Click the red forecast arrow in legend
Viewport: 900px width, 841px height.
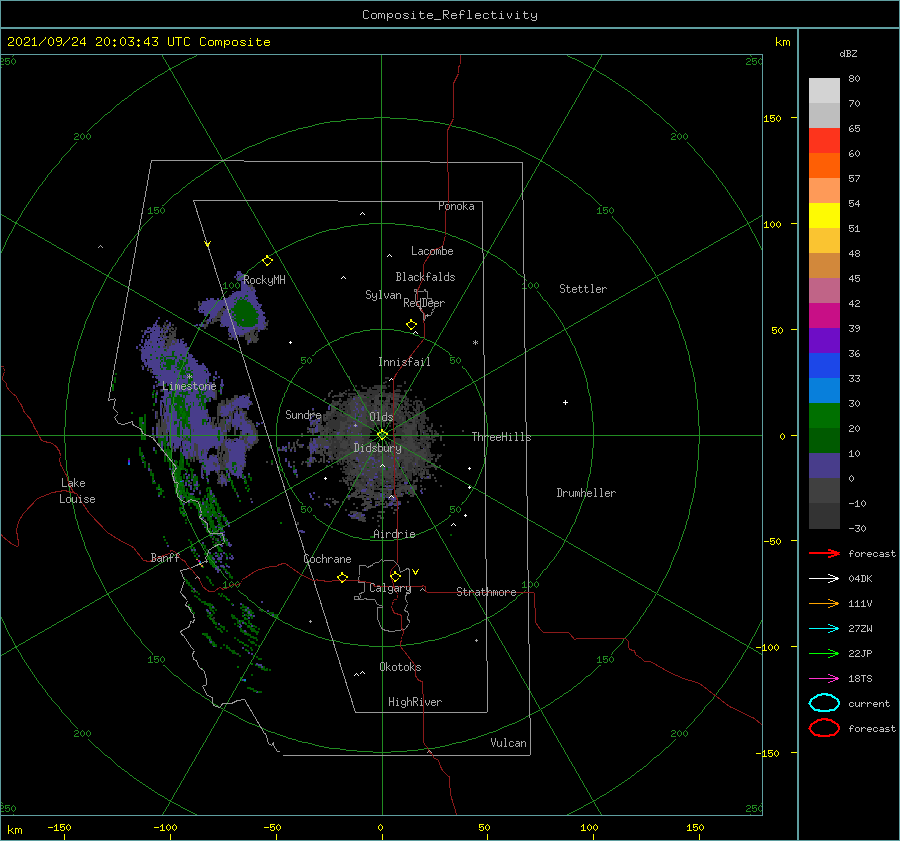(x=824, y=553)
